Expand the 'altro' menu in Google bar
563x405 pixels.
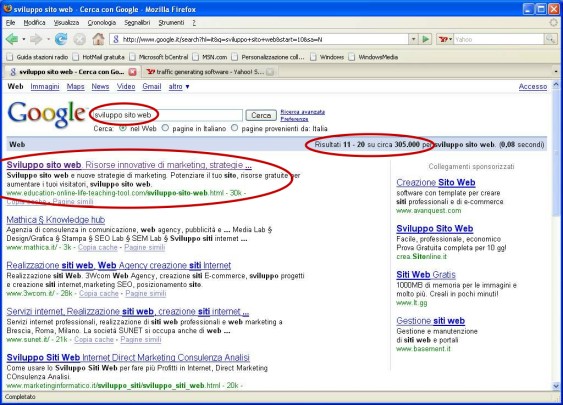click(179, 87)
